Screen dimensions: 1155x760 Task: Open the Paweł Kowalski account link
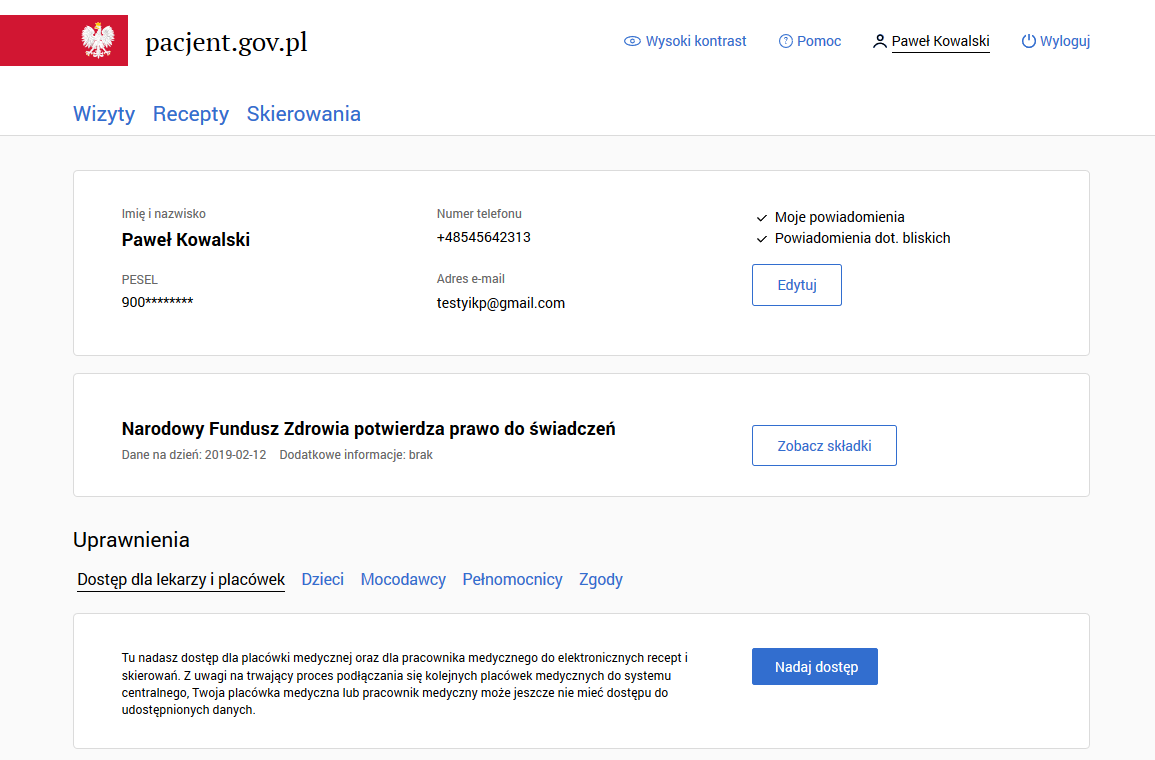click(940, 42)
